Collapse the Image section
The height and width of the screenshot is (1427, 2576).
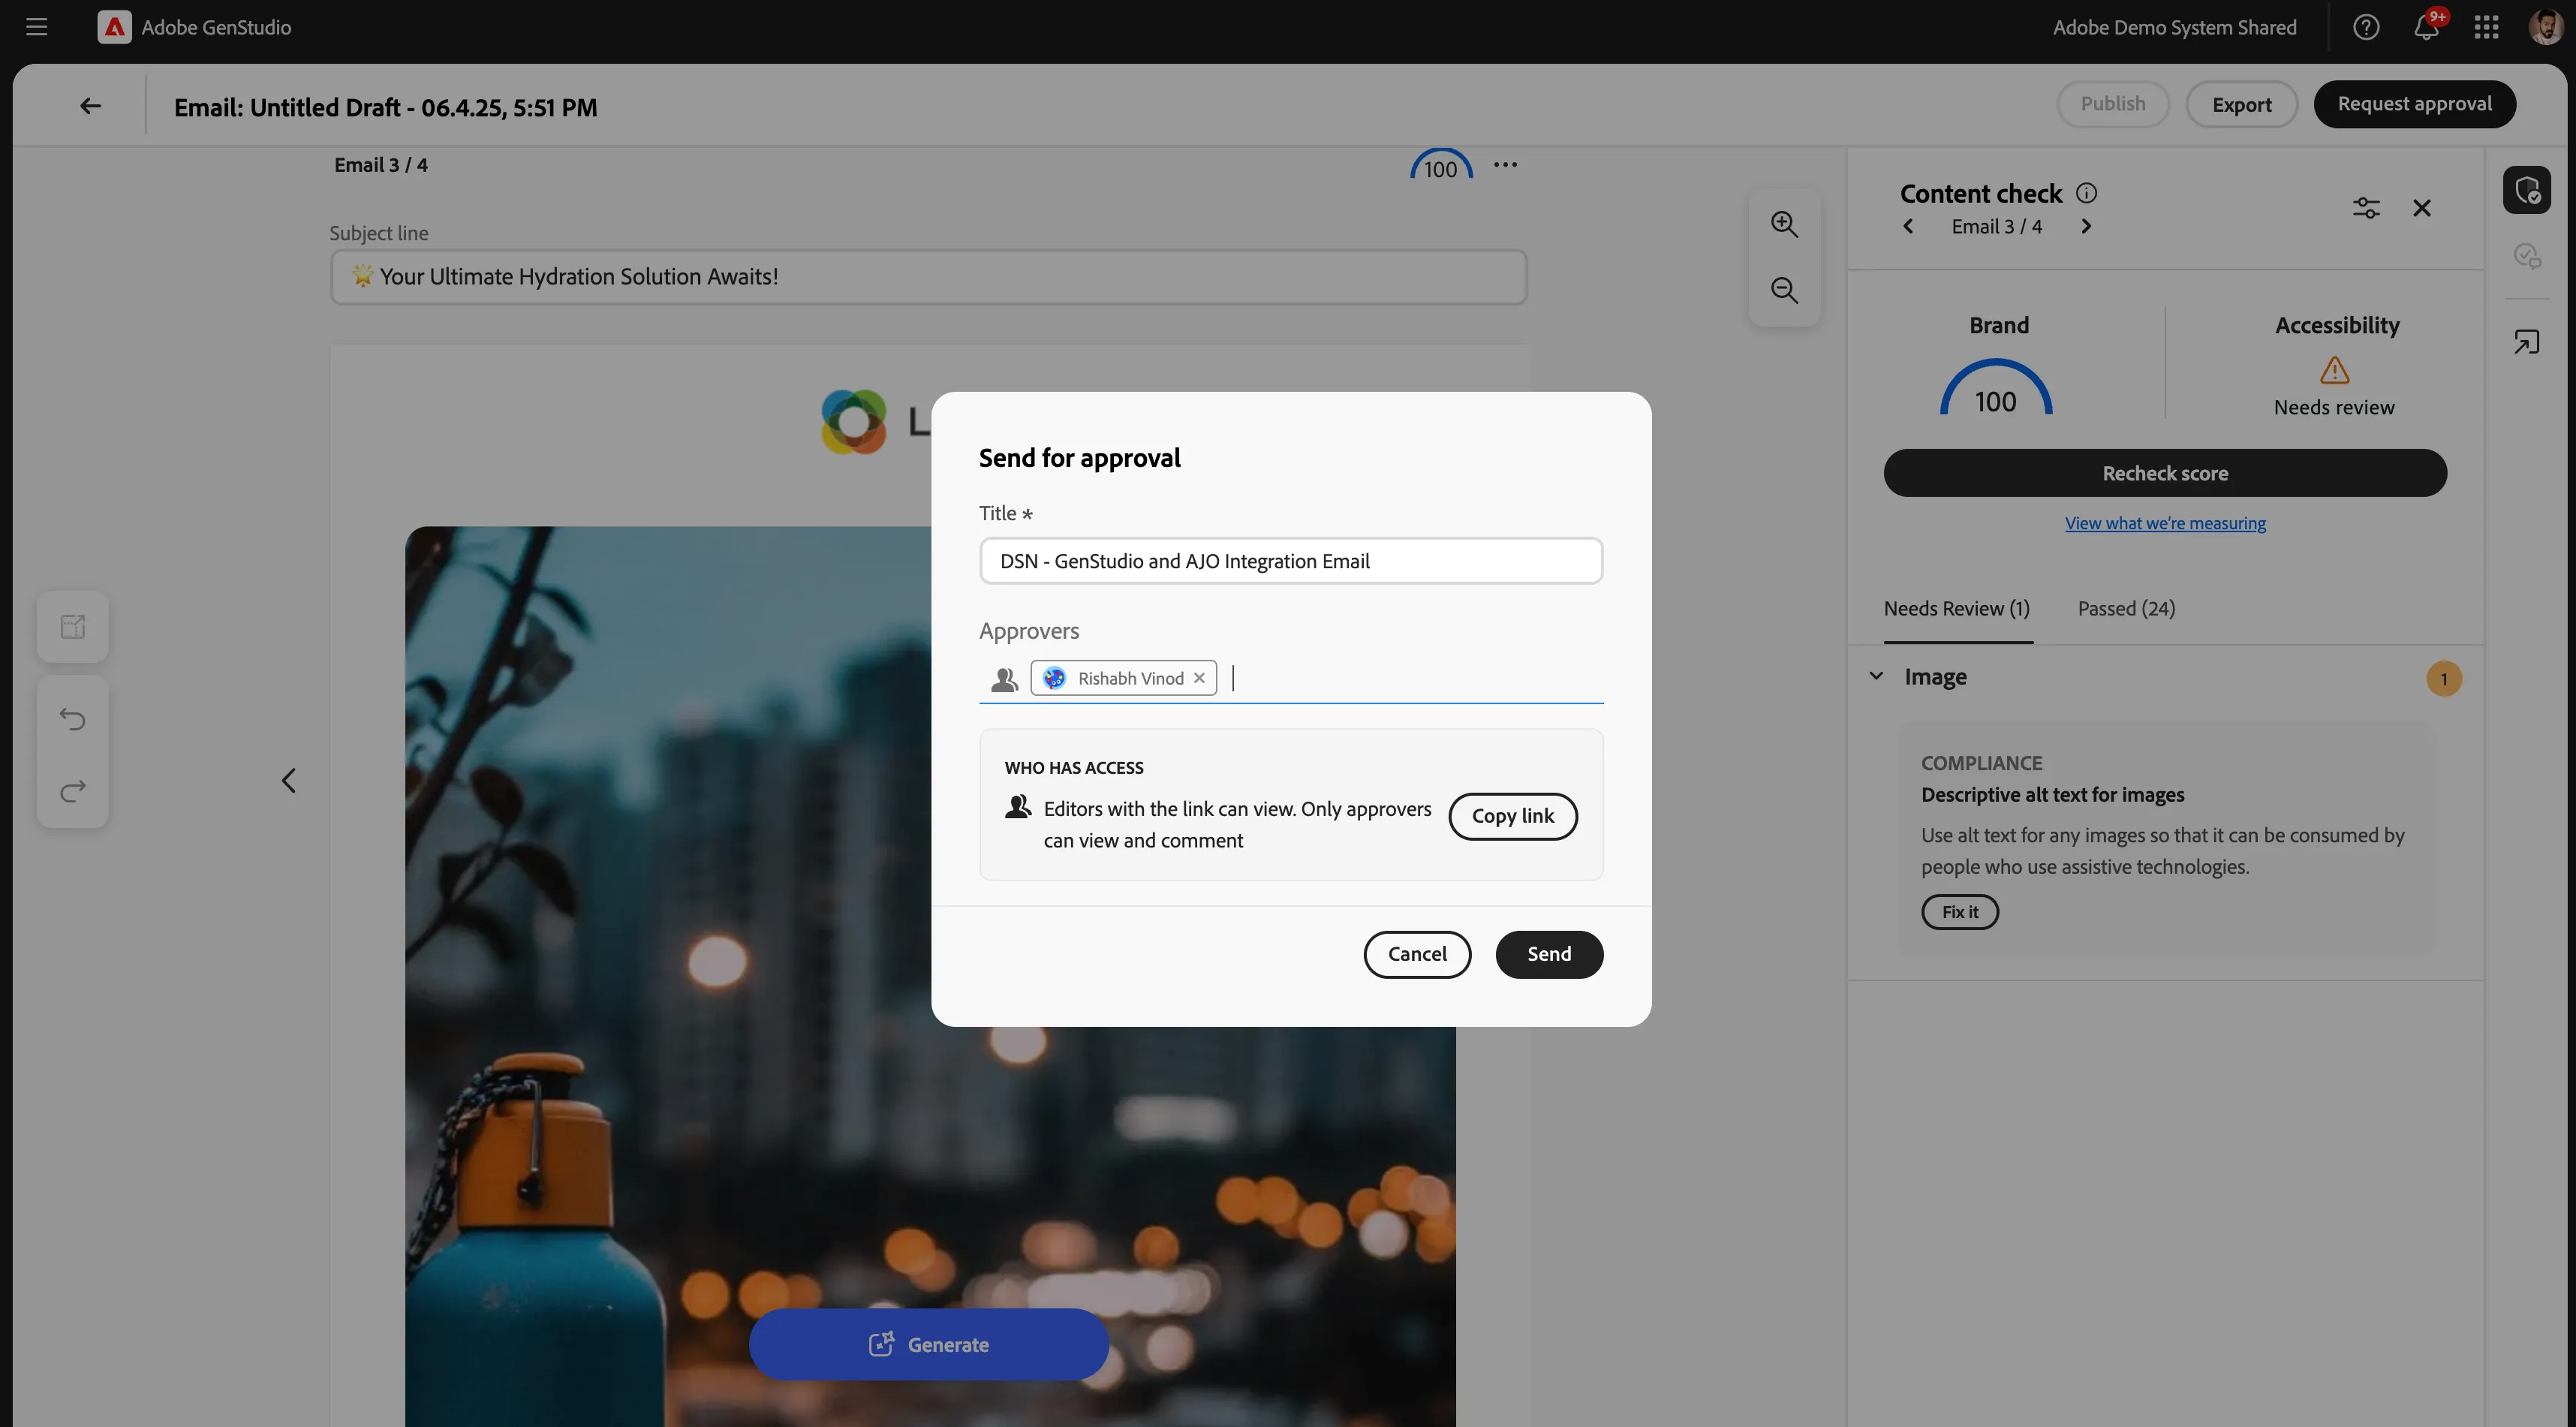pyautogui.click(x=1876, y=676)
